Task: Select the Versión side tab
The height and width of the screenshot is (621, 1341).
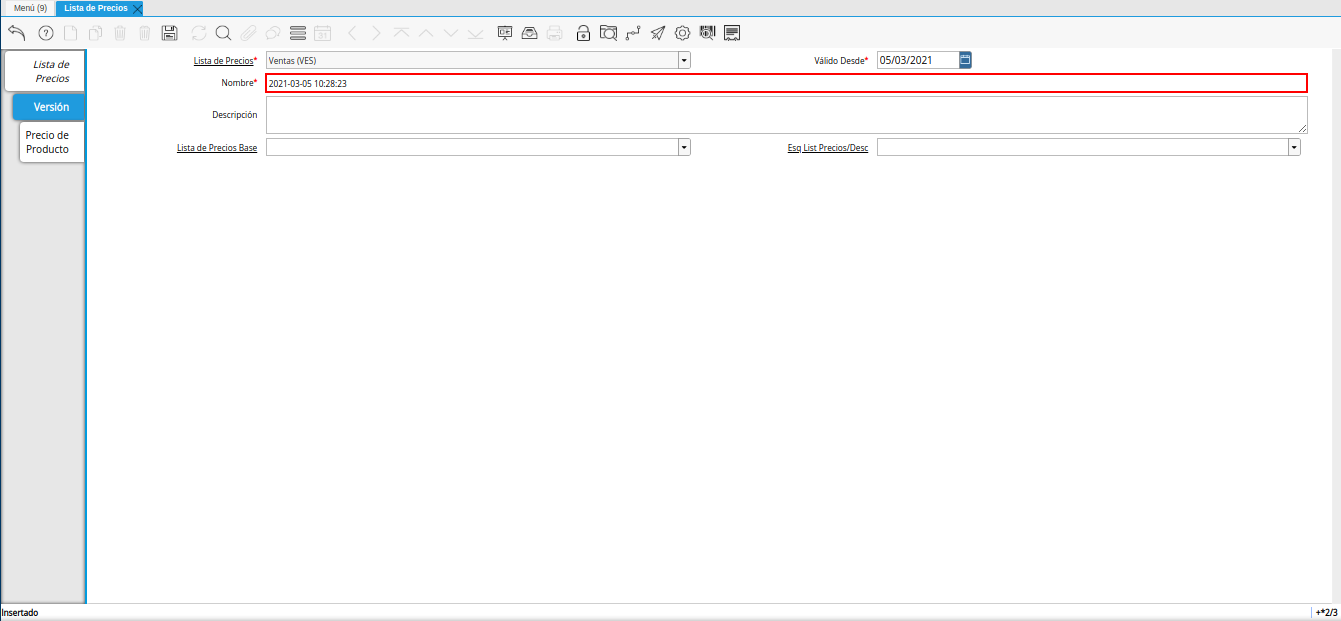Action: (x=49, y=106)
